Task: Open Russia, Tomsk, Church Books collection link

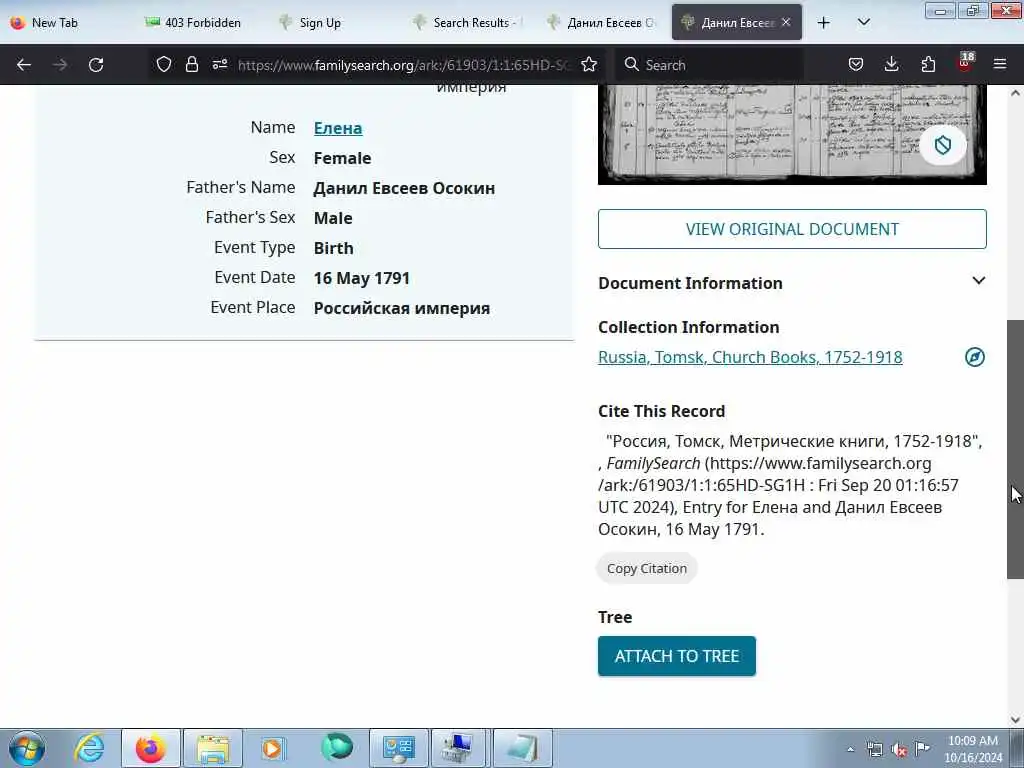Action: (750, 357)
